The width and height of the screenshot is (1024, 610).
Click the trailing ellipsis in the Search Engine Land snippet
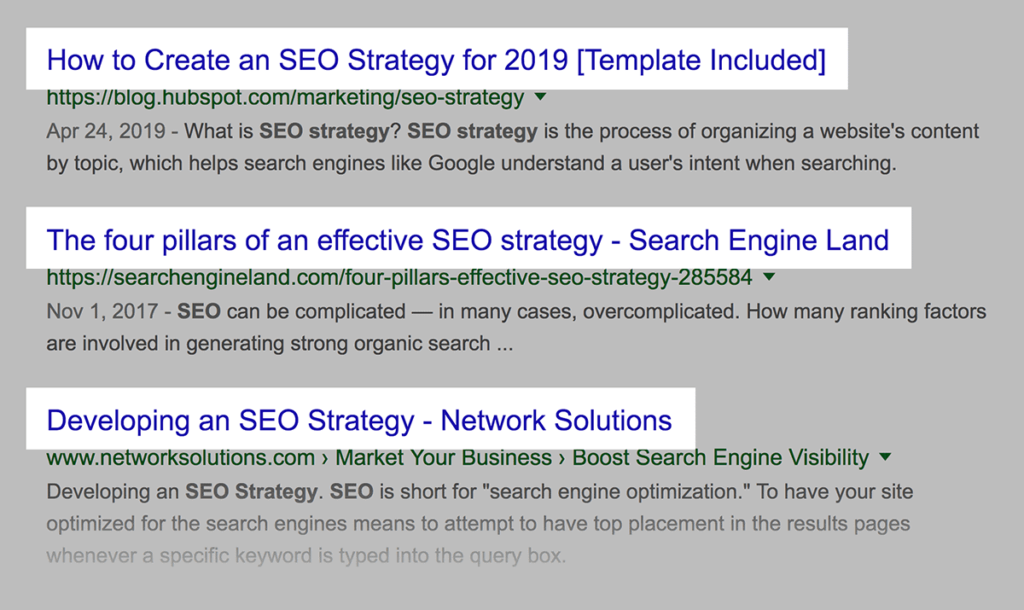505,345
